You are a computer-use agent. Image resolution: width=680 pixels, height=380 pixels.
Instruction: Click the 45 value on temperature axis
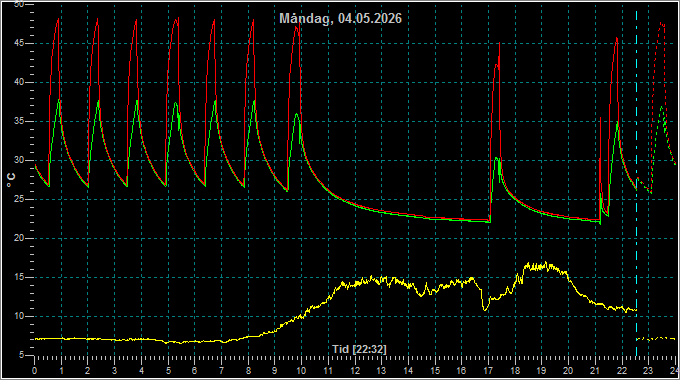[19, 43]
